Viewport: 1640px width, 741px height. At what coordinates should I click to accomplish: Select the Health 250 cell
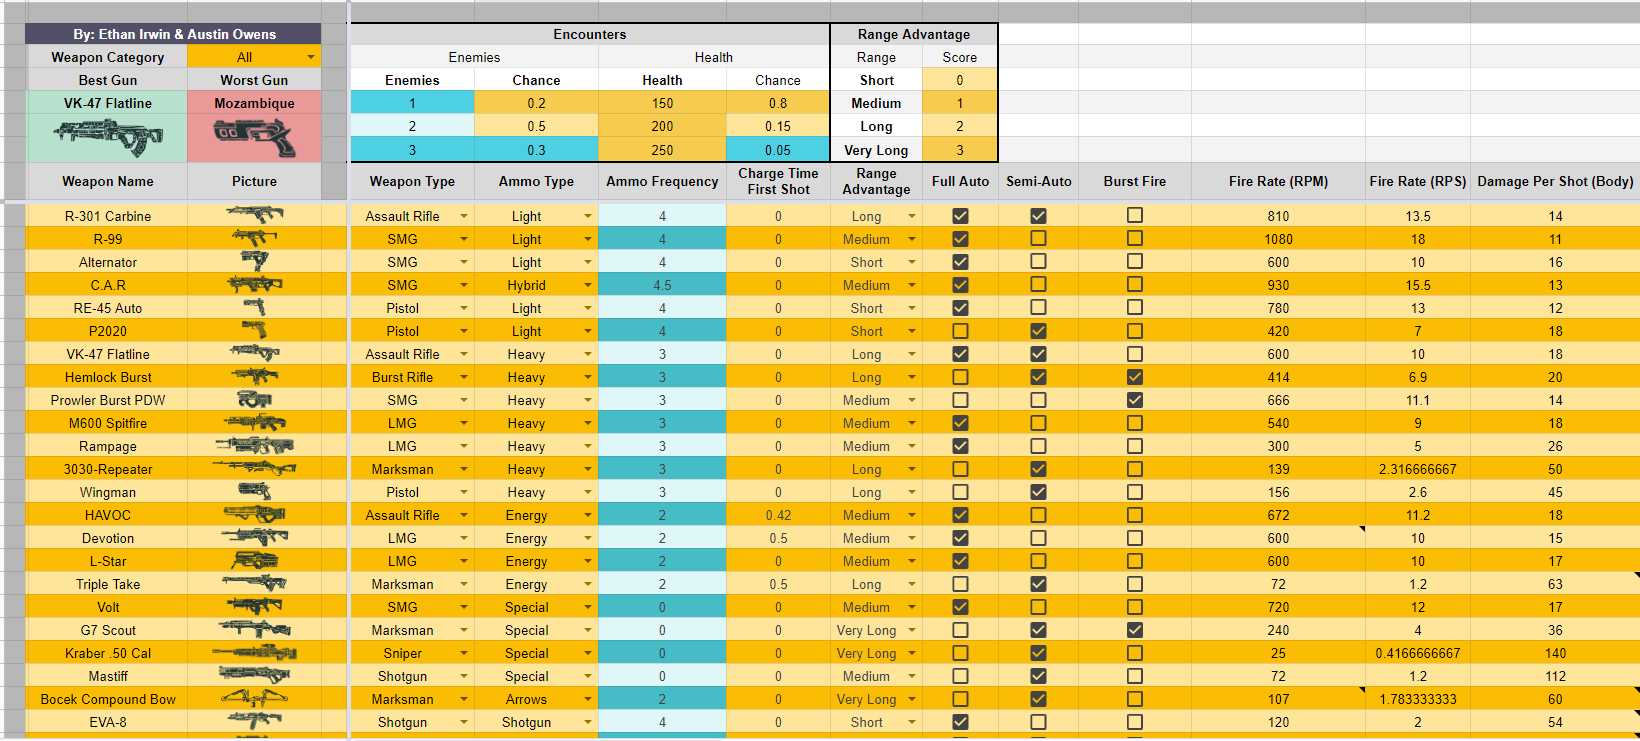coord(662,150)
